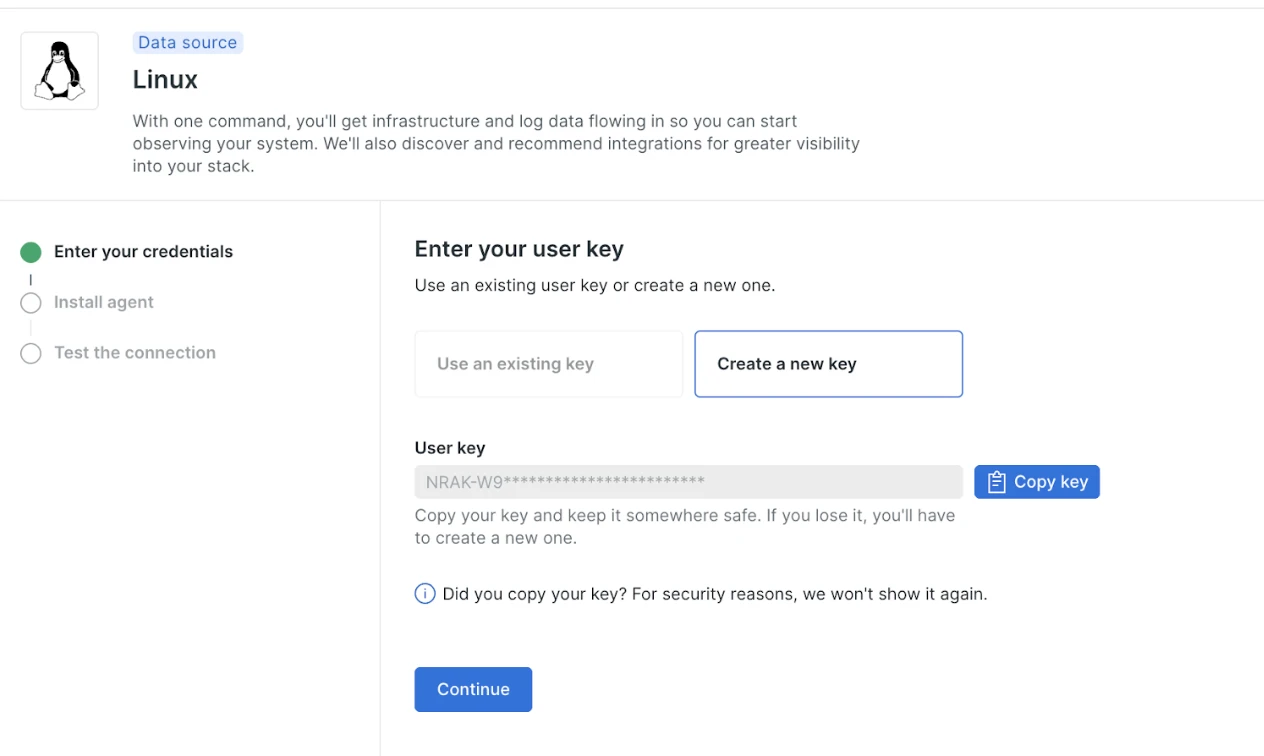The width and height of the screenshot is (1264, 756).
Task: Go to the Test the connection step label
Action: [x=135, y=353]
